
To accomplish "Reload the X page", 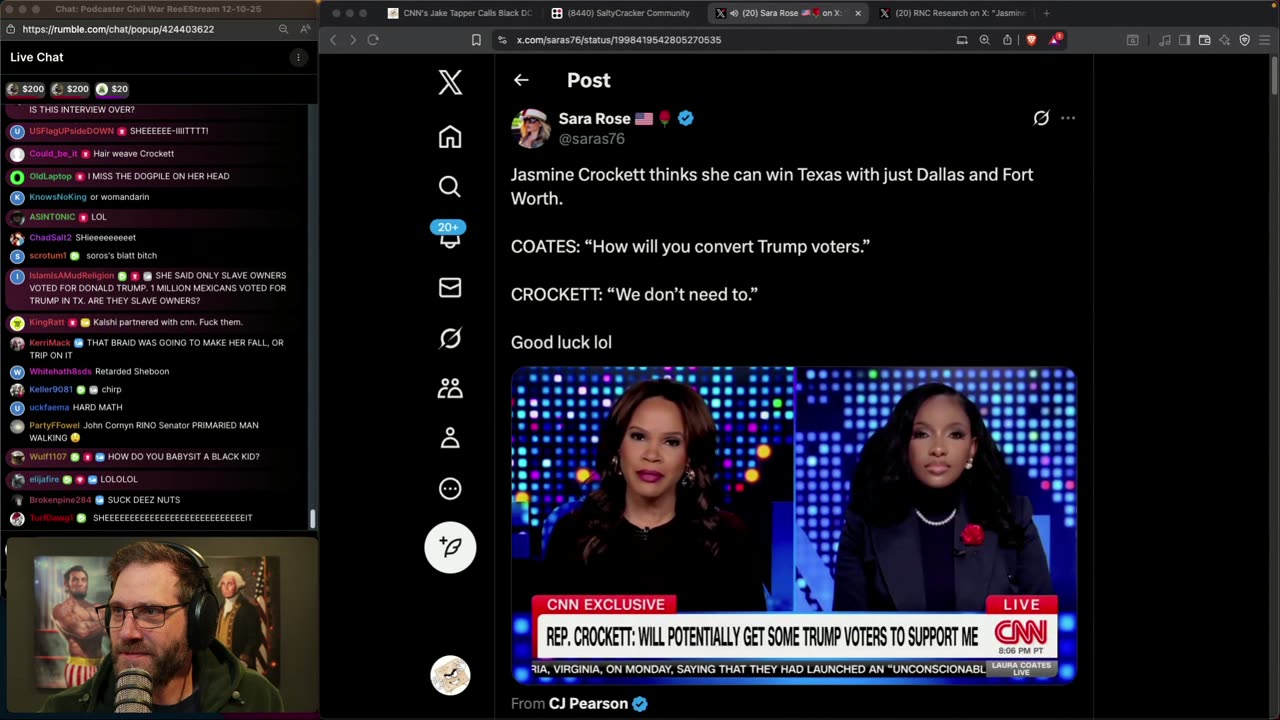I will coord(373,40).
